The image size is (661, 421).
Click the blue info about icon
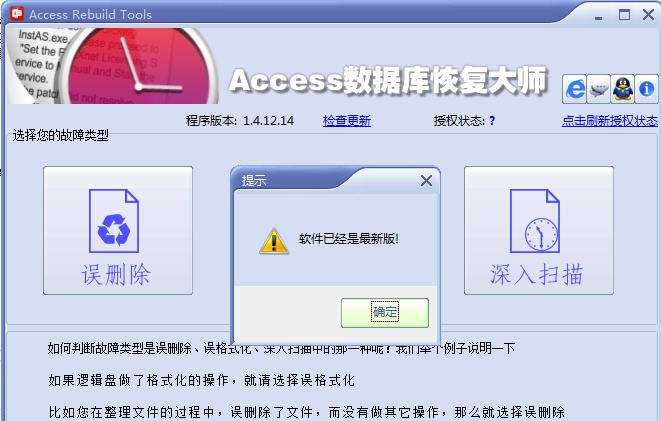pos(646,89)
